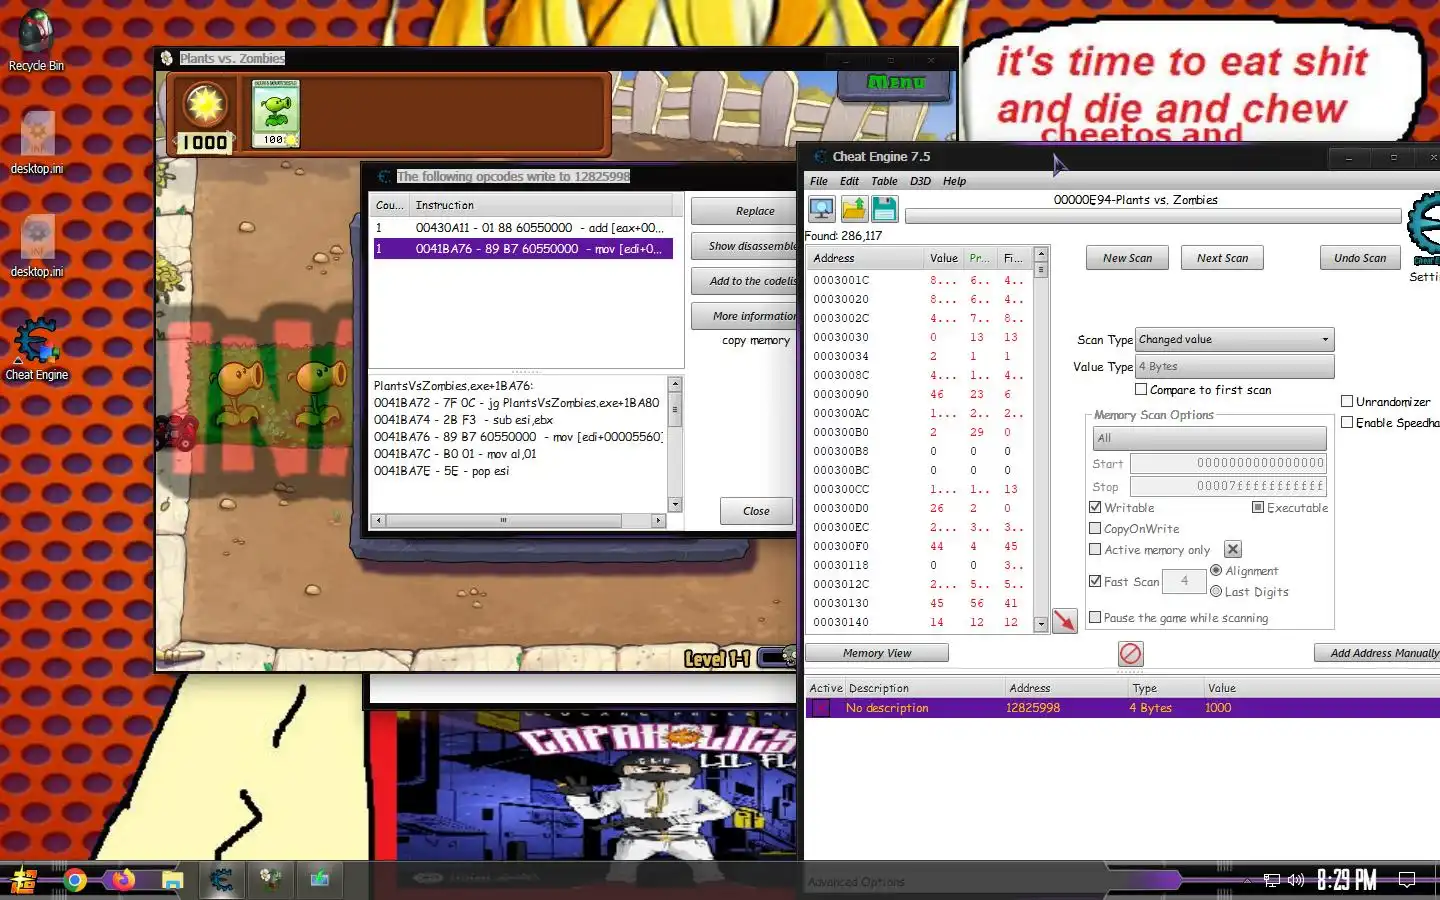The width and height of the screenshot is (1440, 900).
Task: Open Memory View
Action: (877, 653)
